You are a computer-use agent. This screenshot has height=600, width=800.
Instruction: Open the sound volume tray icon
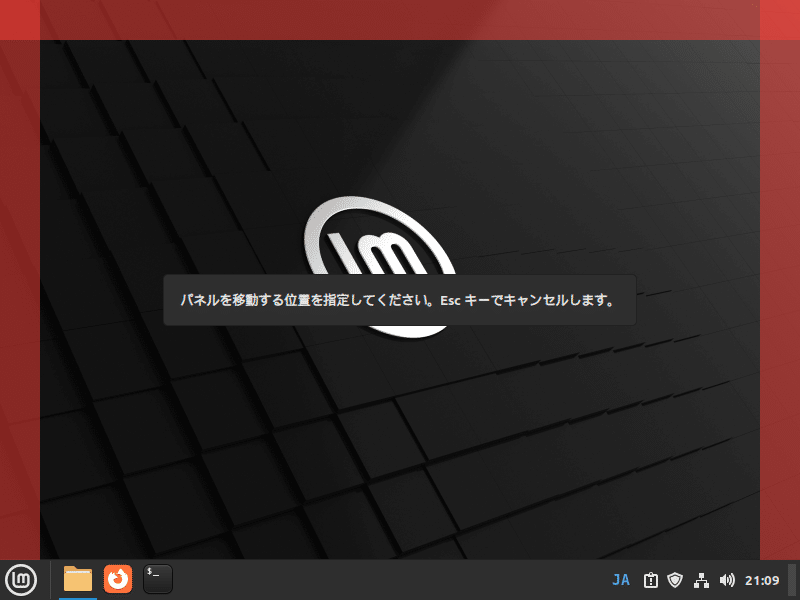tap(727, 580)
